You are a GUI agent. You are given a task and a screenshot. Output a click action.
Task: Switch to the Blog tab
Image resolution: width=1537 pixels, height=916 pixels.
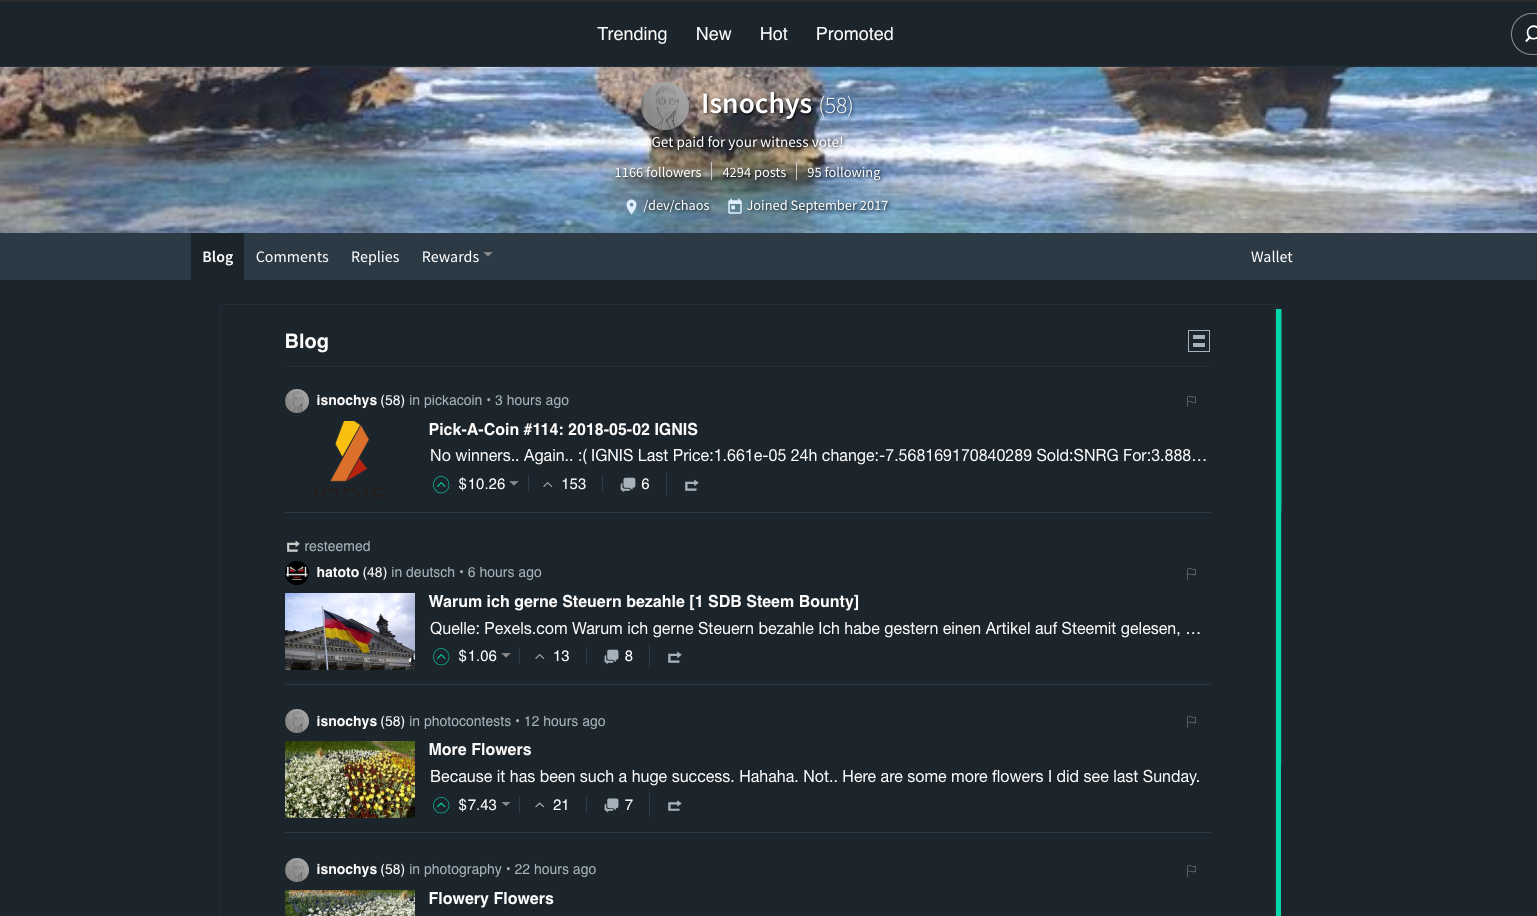click(218, 257)
